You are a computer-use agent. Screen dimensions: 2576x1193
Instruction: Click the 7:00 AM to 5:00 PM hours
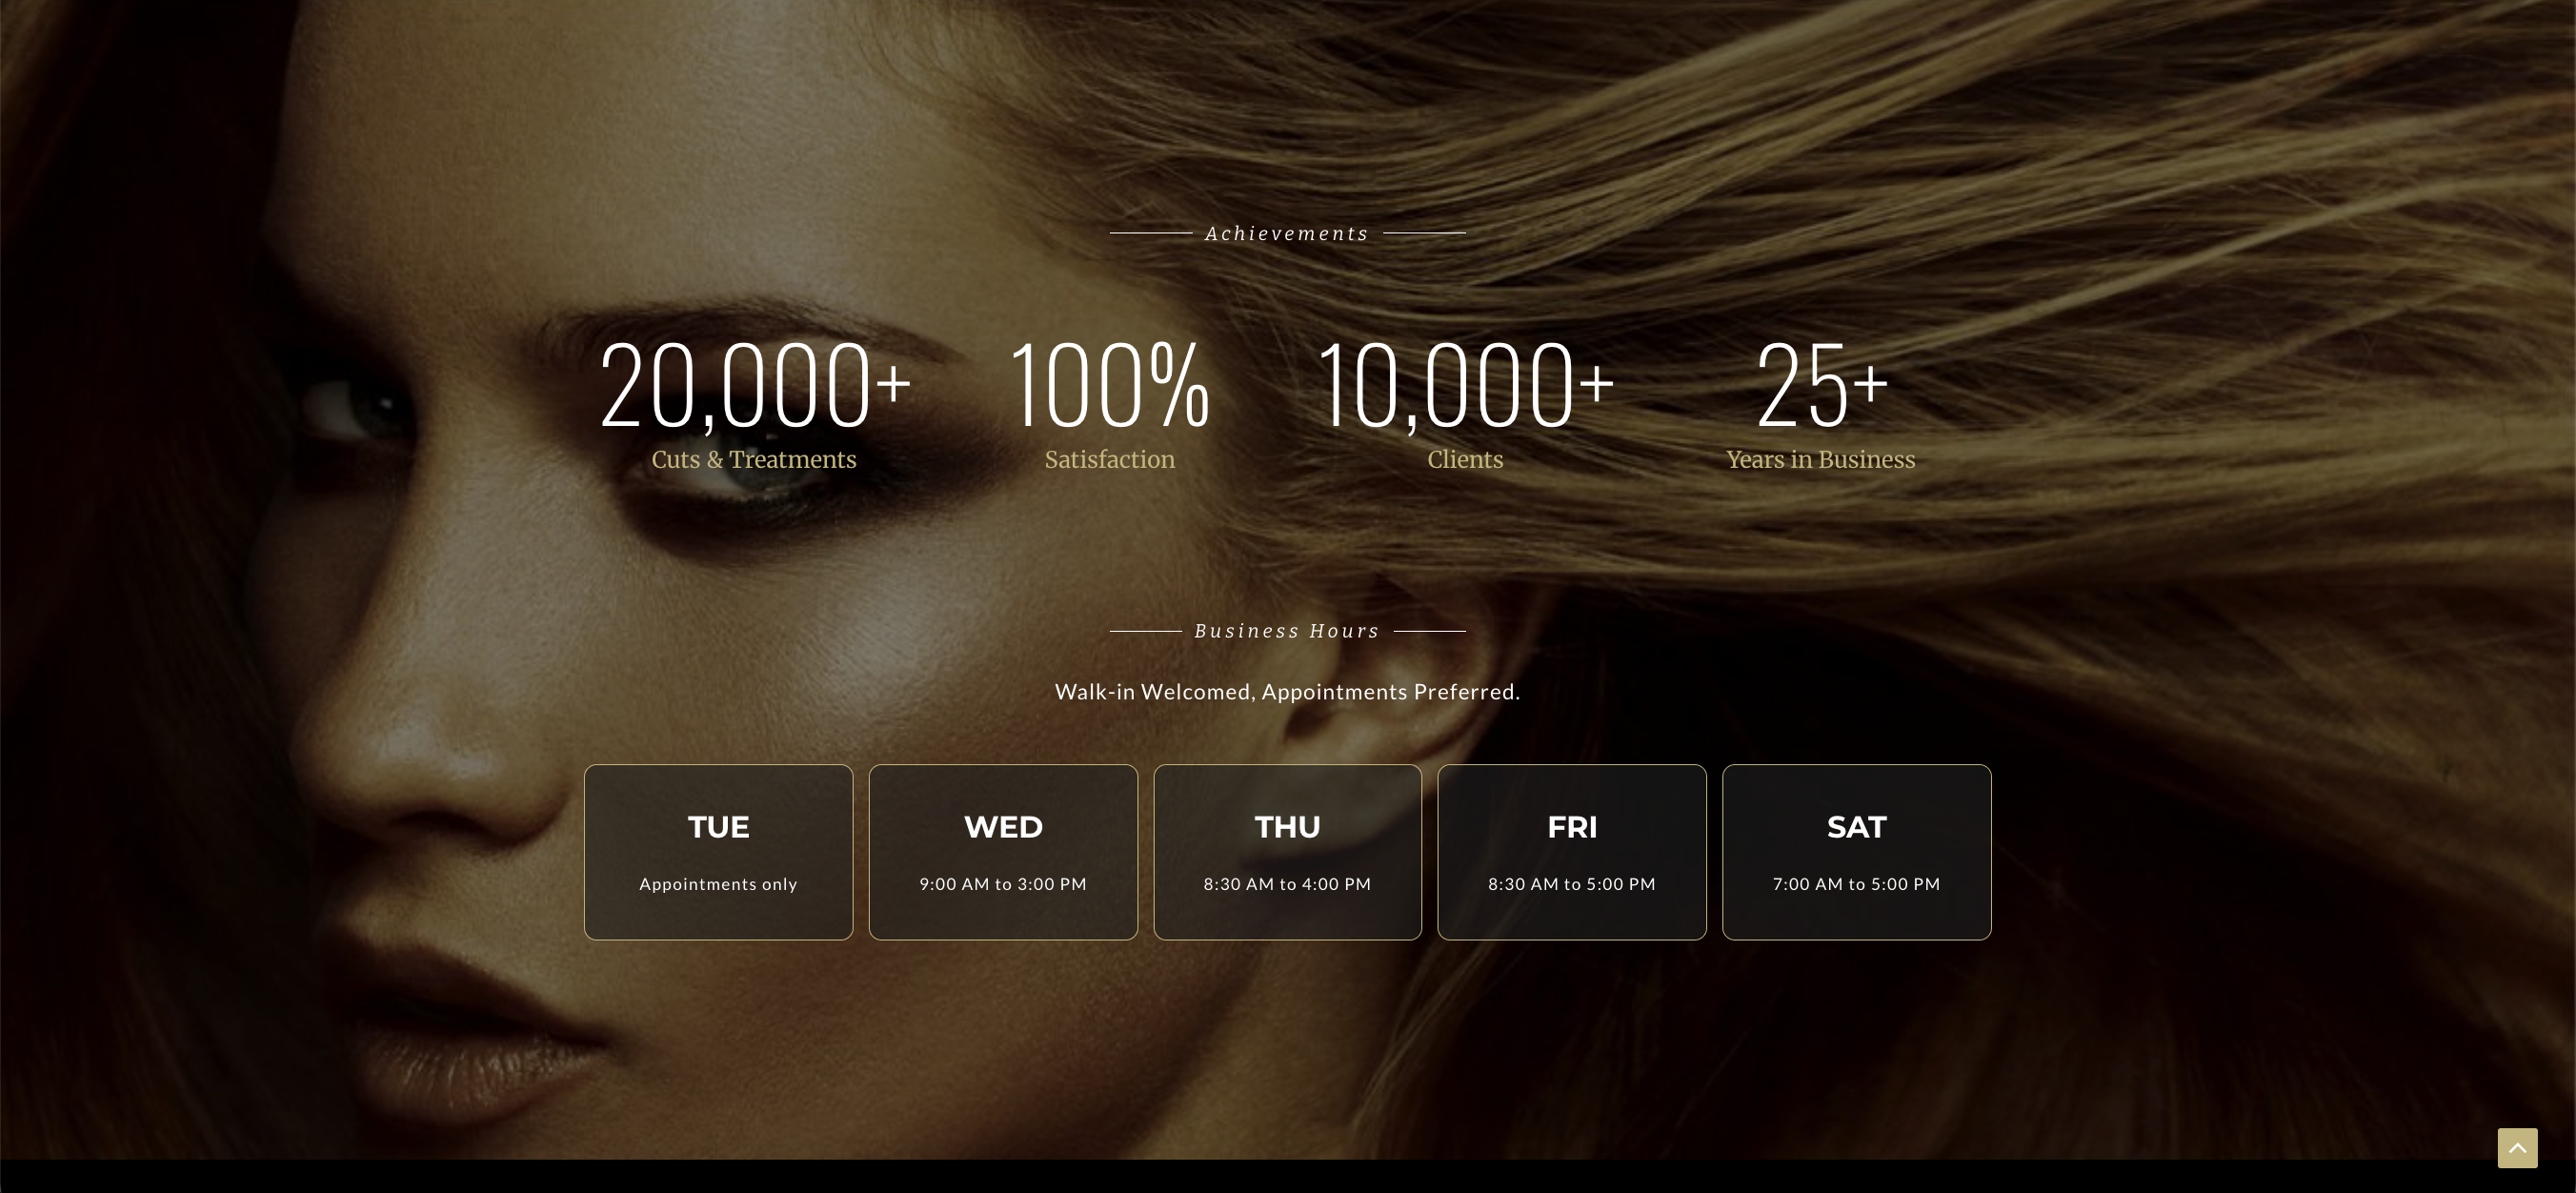1856,884
